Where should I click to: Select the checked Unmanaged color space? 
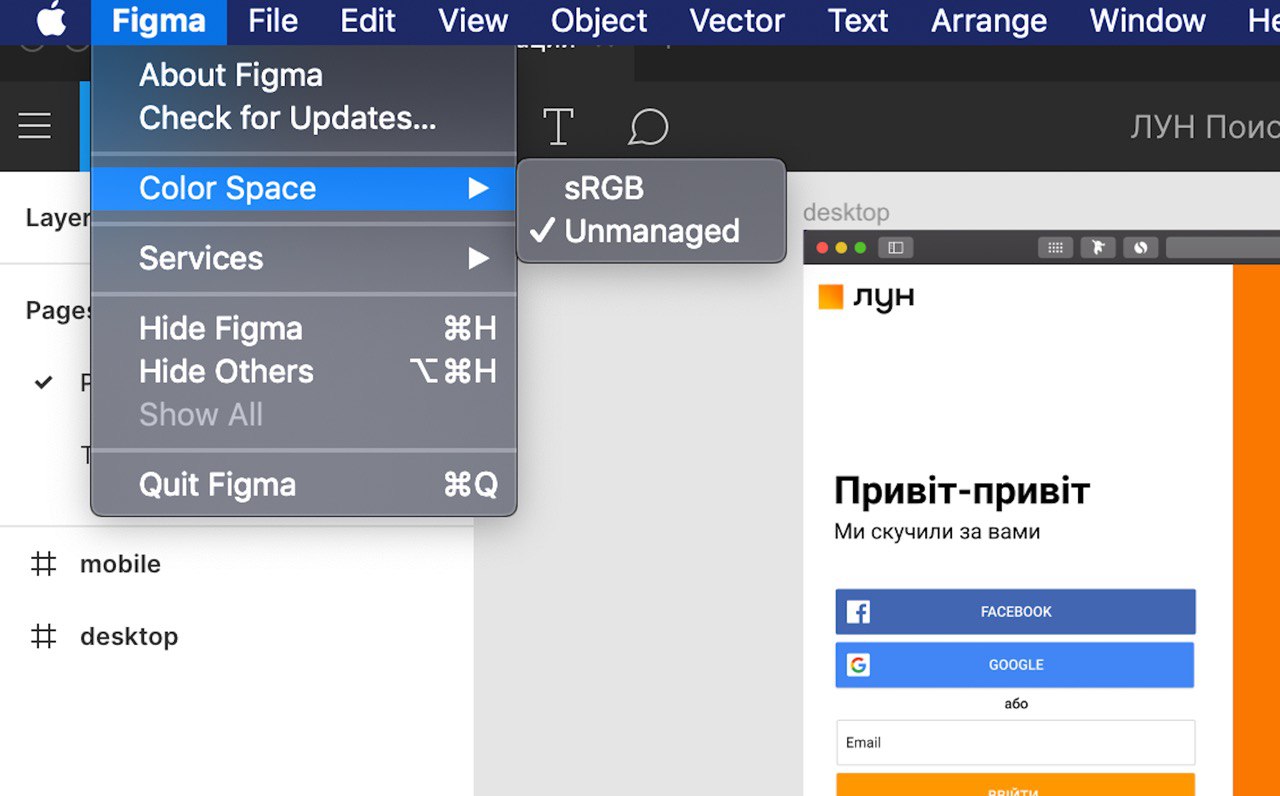[x=651, y=231]
